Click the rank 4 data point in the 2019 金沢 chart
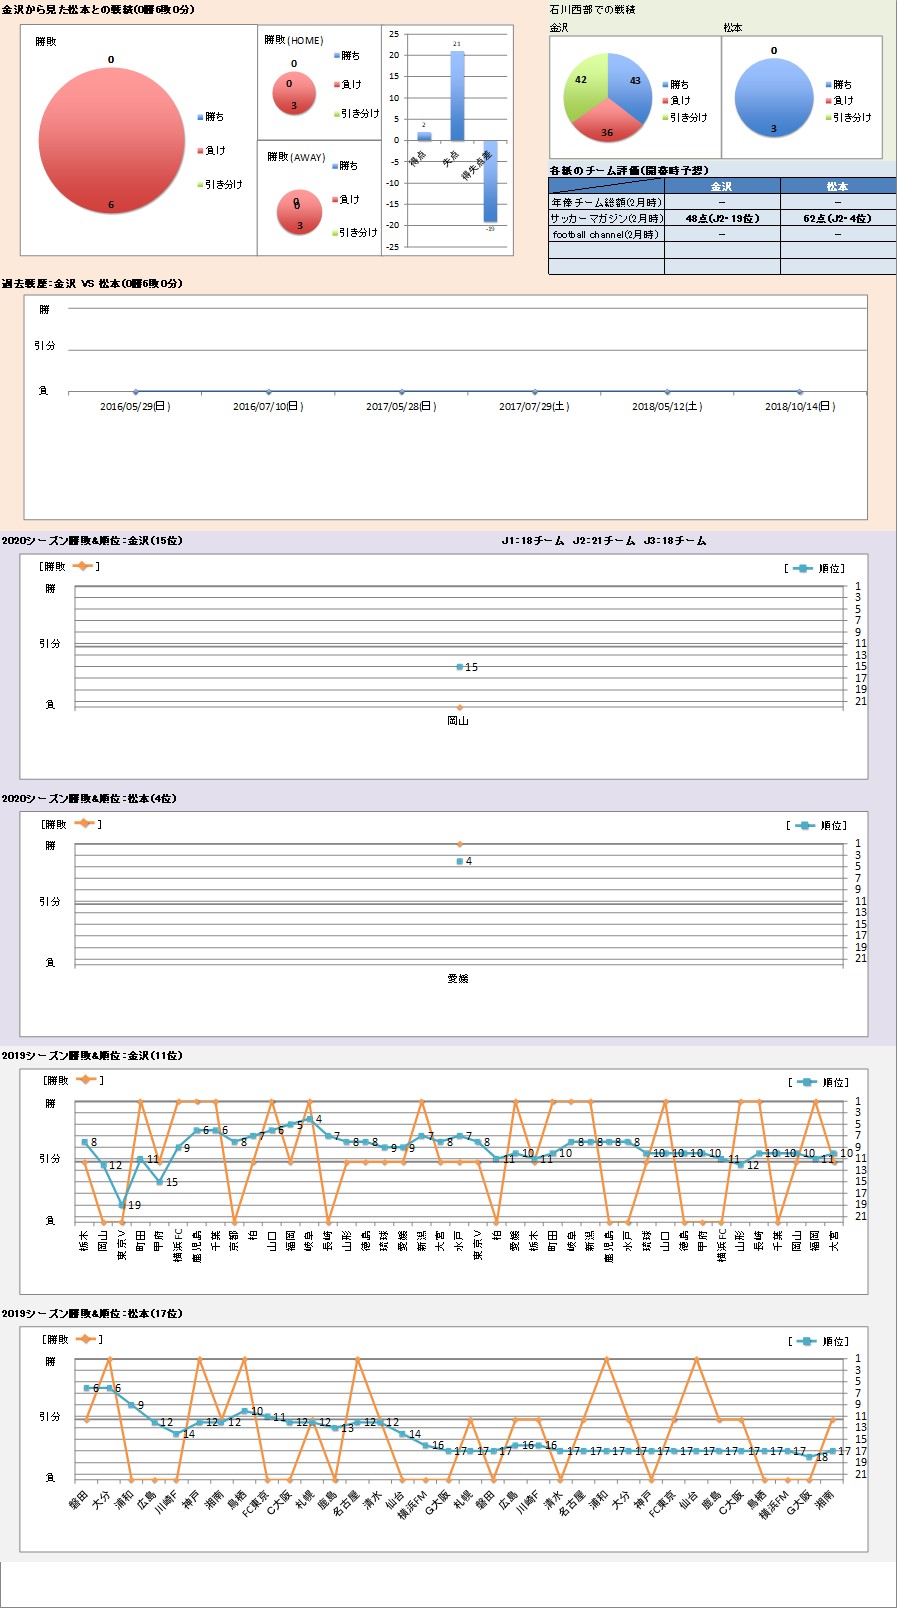This screenshot has width=897, height=1608. coord(309,1119)
